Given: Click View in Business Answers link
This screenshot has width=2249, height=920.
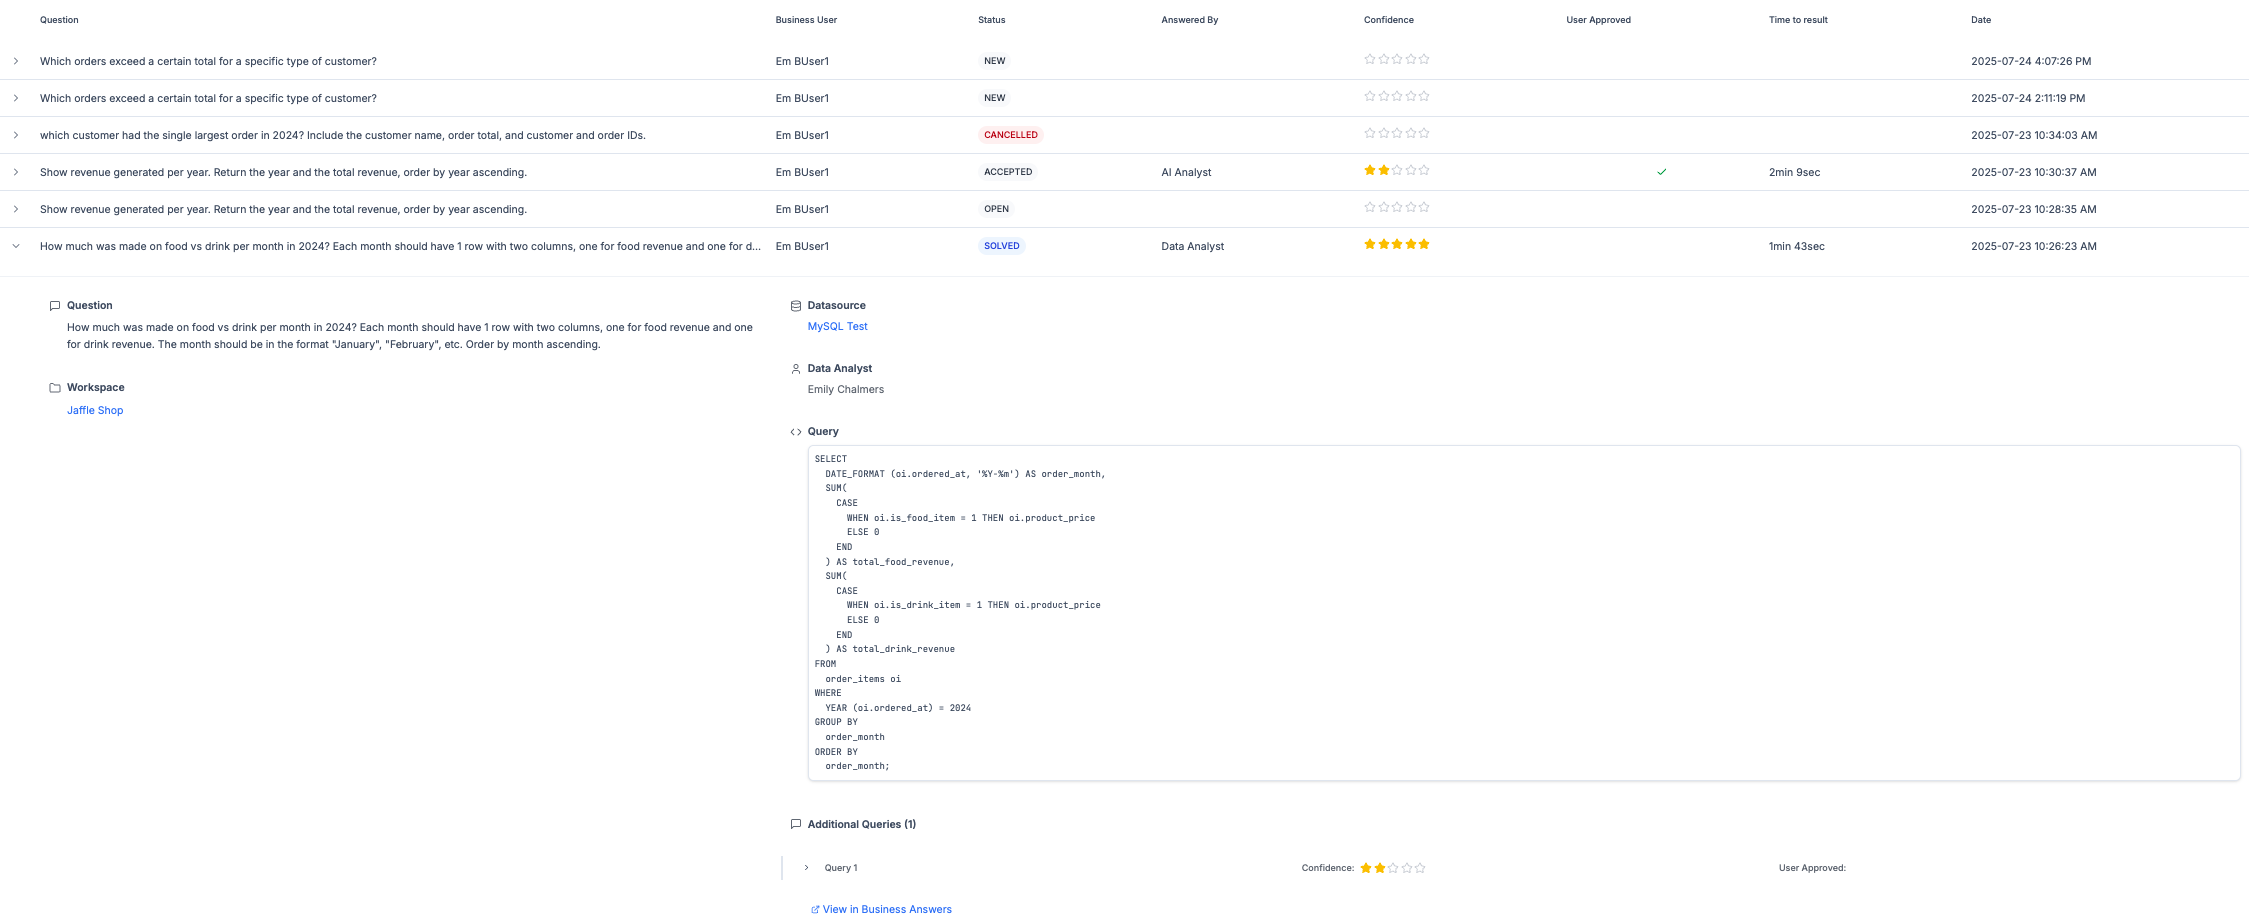Looking at the screenshot, I should point(887,910).
